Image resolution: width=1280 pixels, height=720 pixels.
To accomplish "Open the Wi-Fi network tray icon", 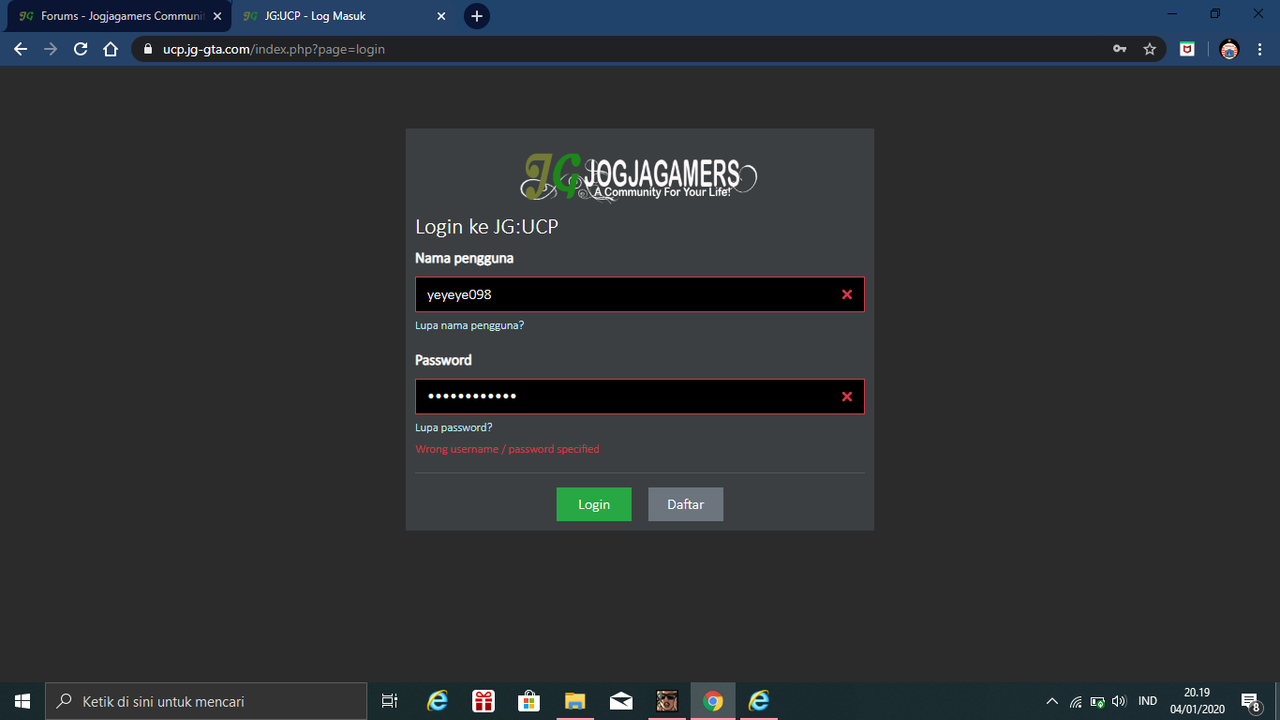I will click(1076, 701).
